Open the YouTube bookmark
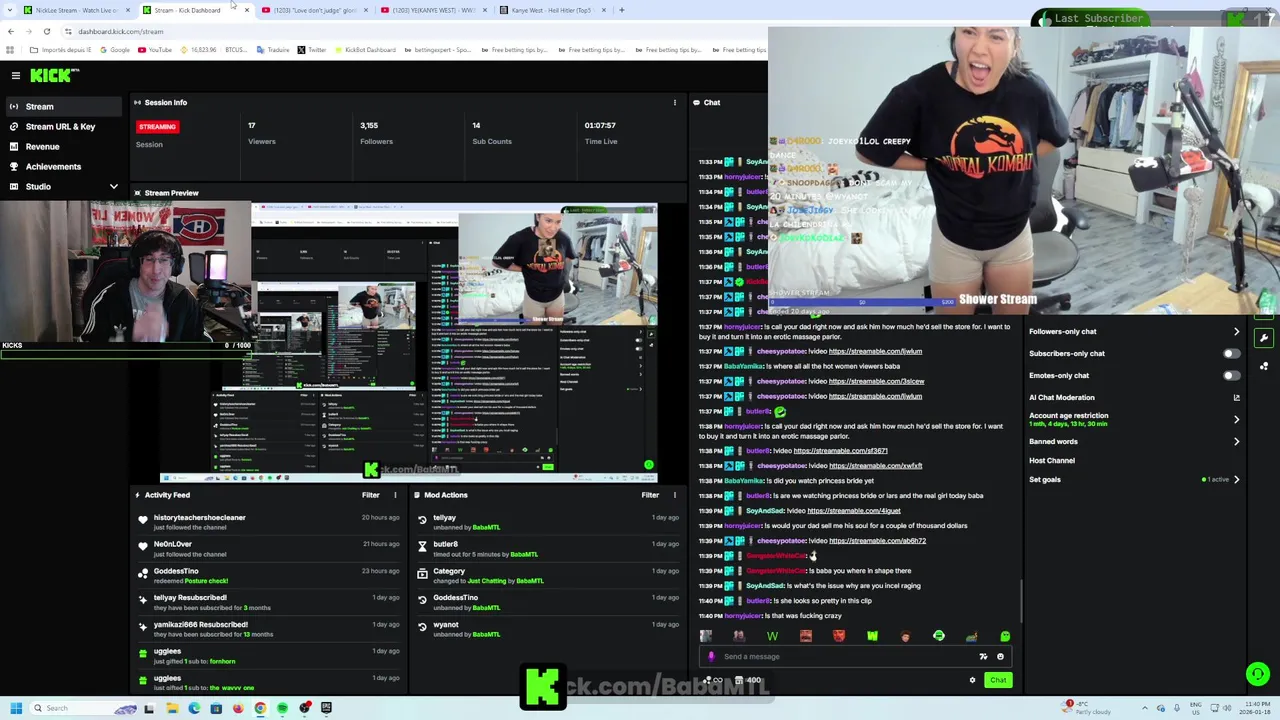The width and height of the screenshot is (1280, 720). [x=155, y=49]
